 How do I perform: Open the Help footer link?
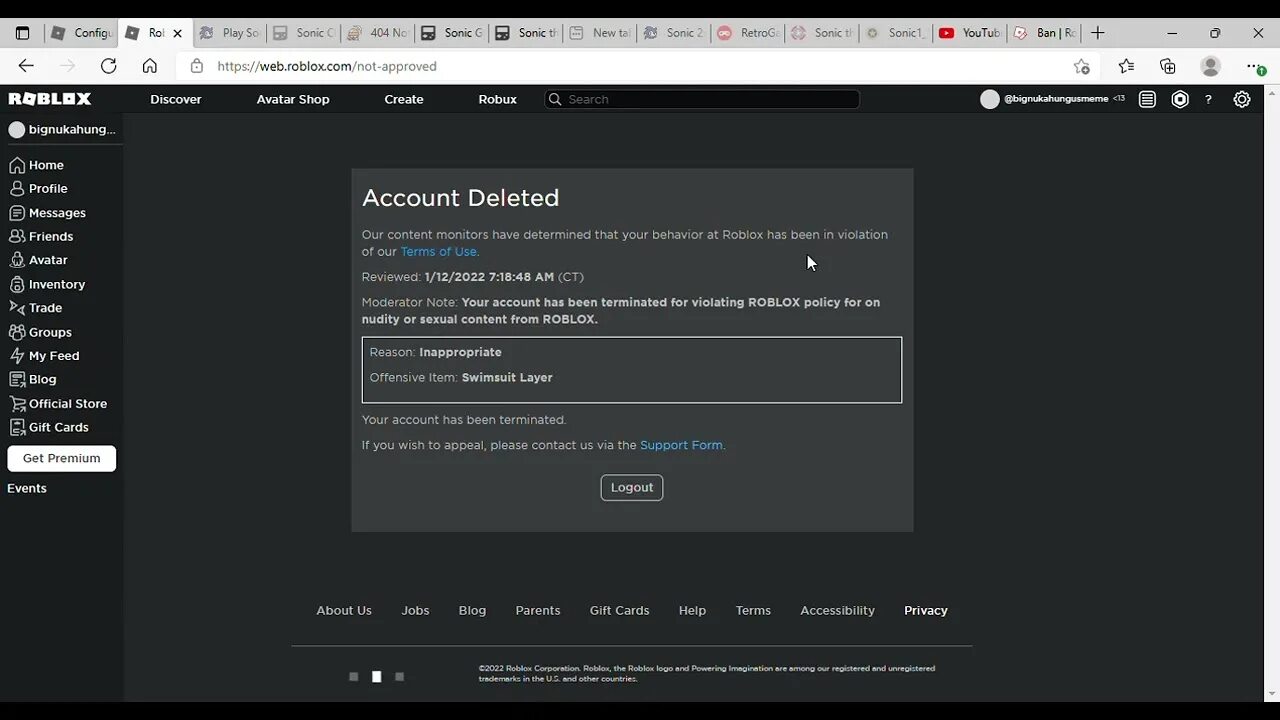pos(692,610)
